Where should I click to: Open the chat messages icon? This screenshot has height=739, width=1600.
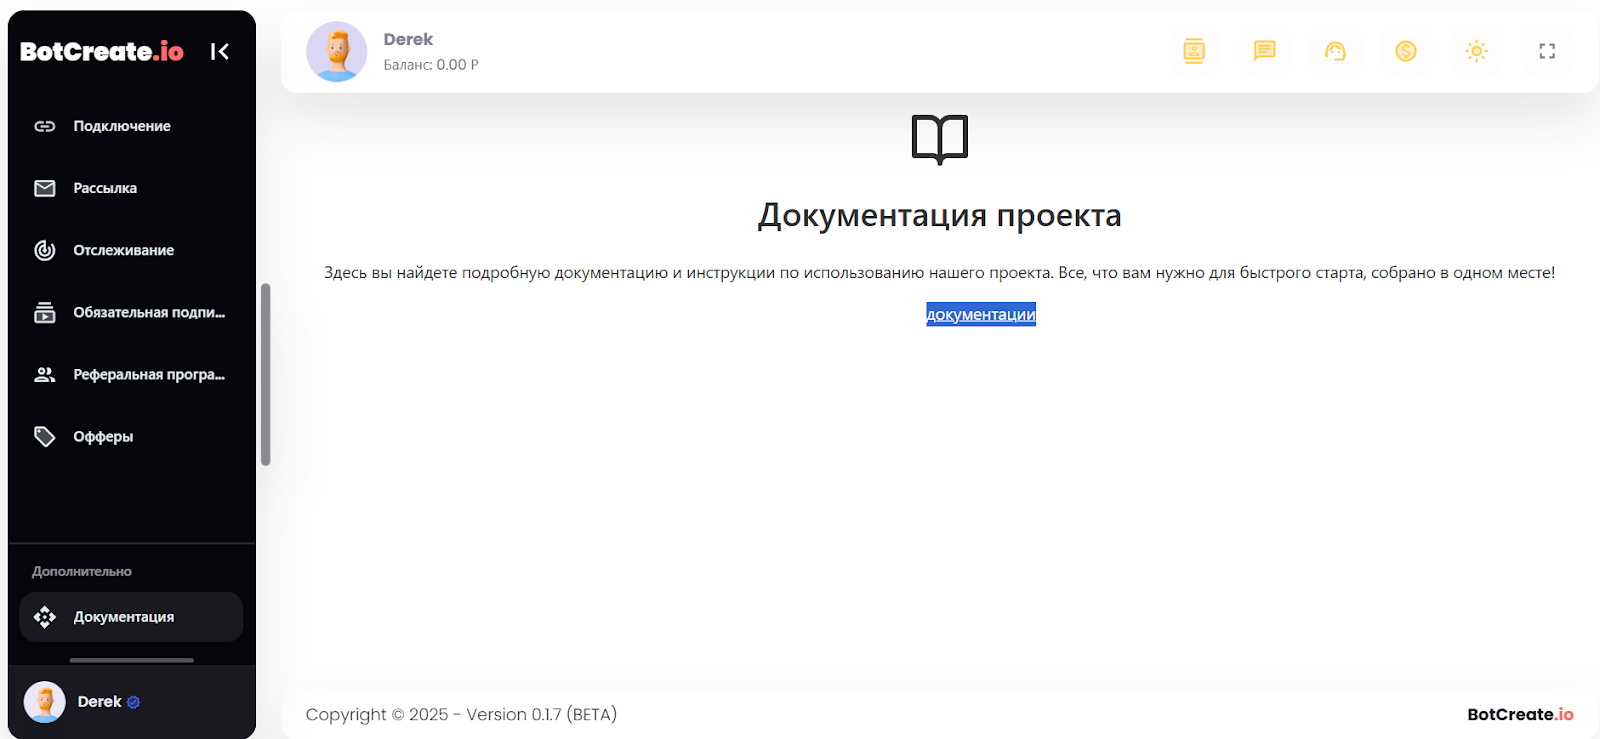(x=1265, y=51)
